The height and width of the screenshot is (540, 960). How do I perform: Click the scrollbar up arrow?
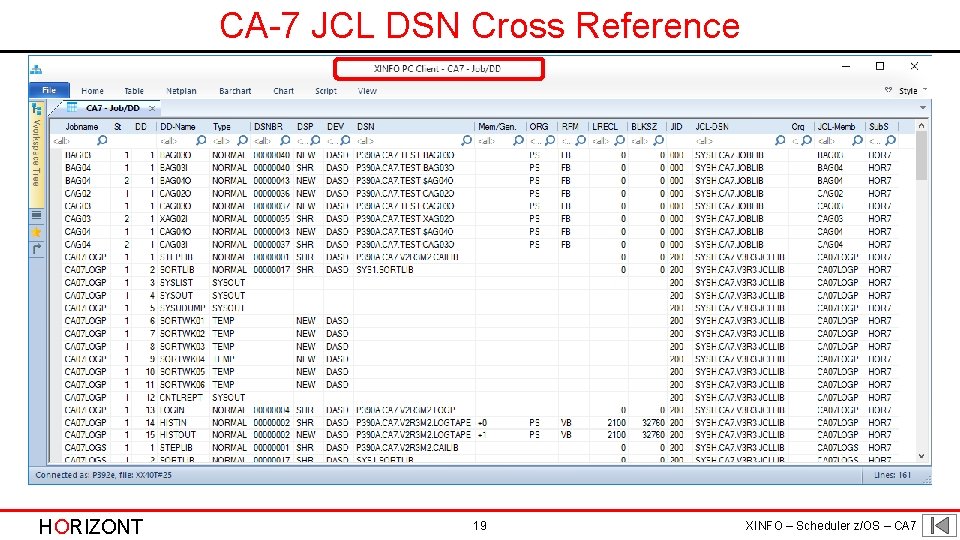921,126
